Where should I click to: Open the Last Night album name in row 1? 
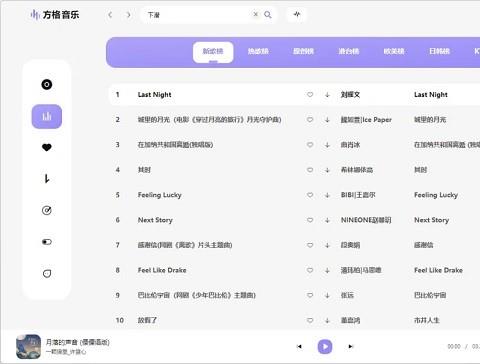tap(431, 95)
